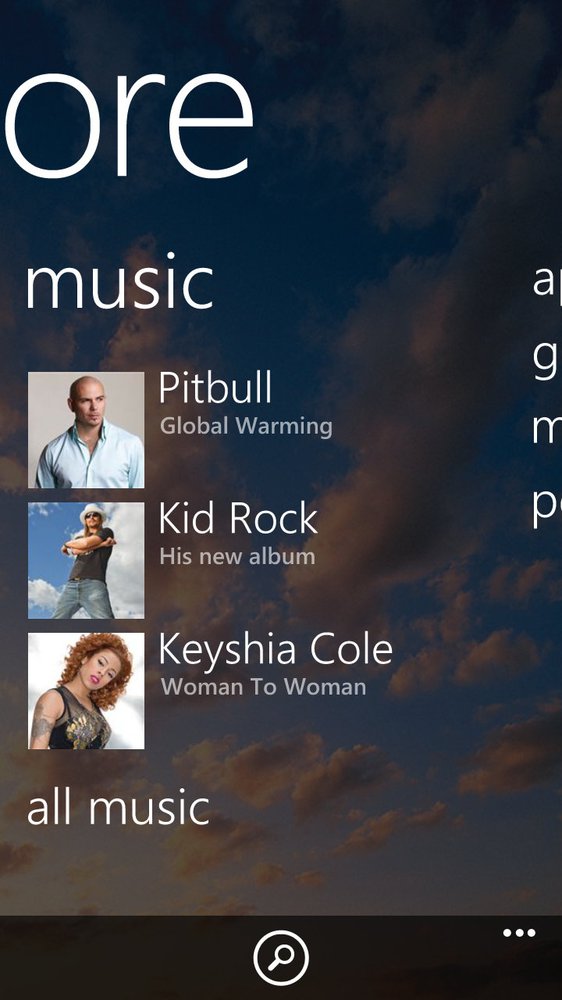Click the large Store page title
Viewport: 562px width, 1000px height.
pyautogui.click(x=129, y=122)
